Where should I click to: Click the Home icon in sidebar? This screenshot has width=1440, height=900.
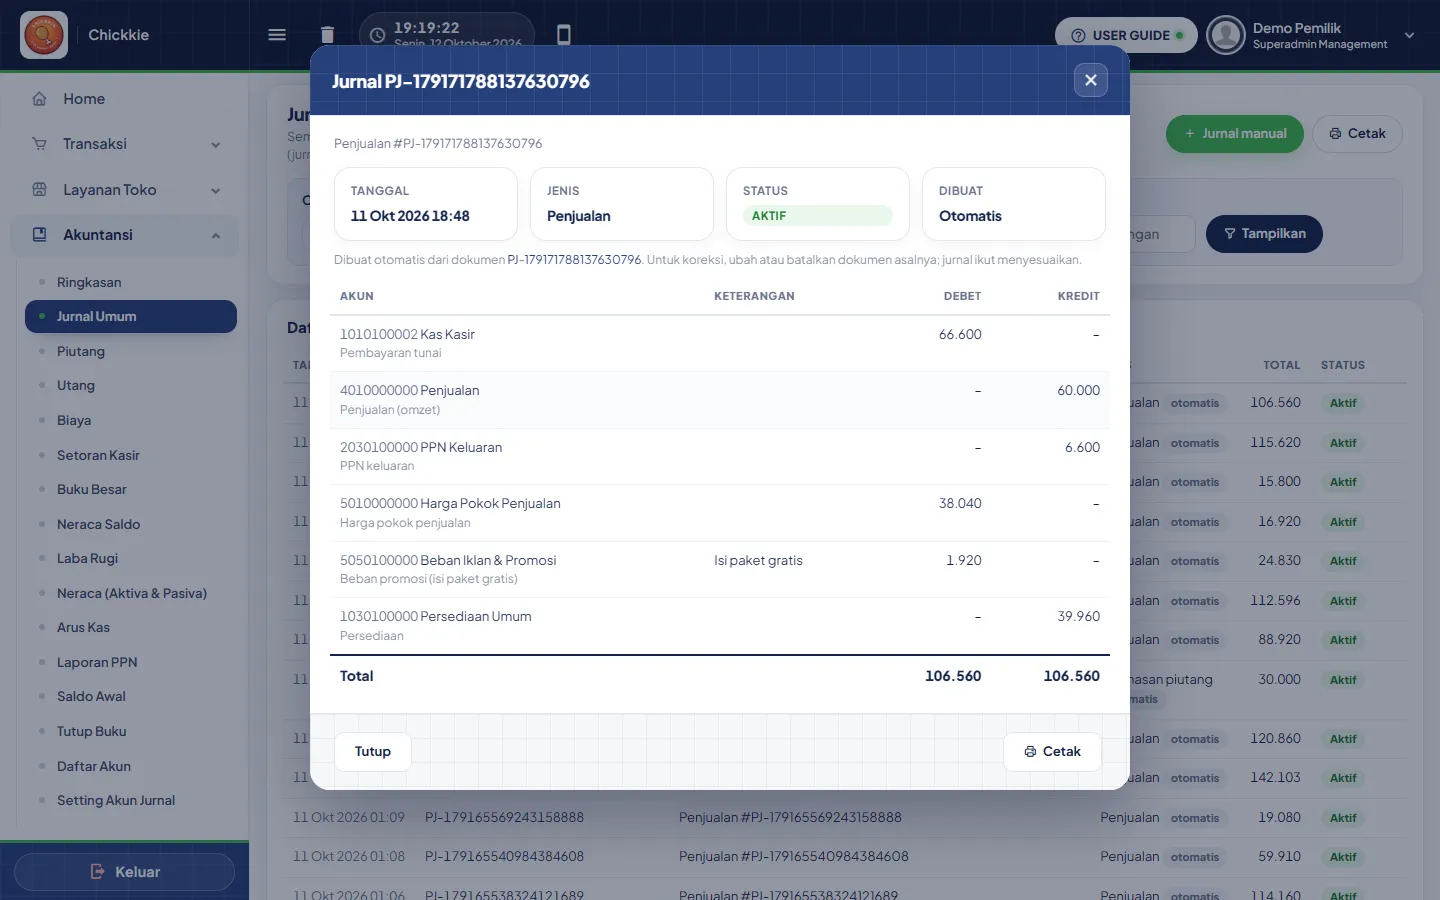(x=40, y=99)
